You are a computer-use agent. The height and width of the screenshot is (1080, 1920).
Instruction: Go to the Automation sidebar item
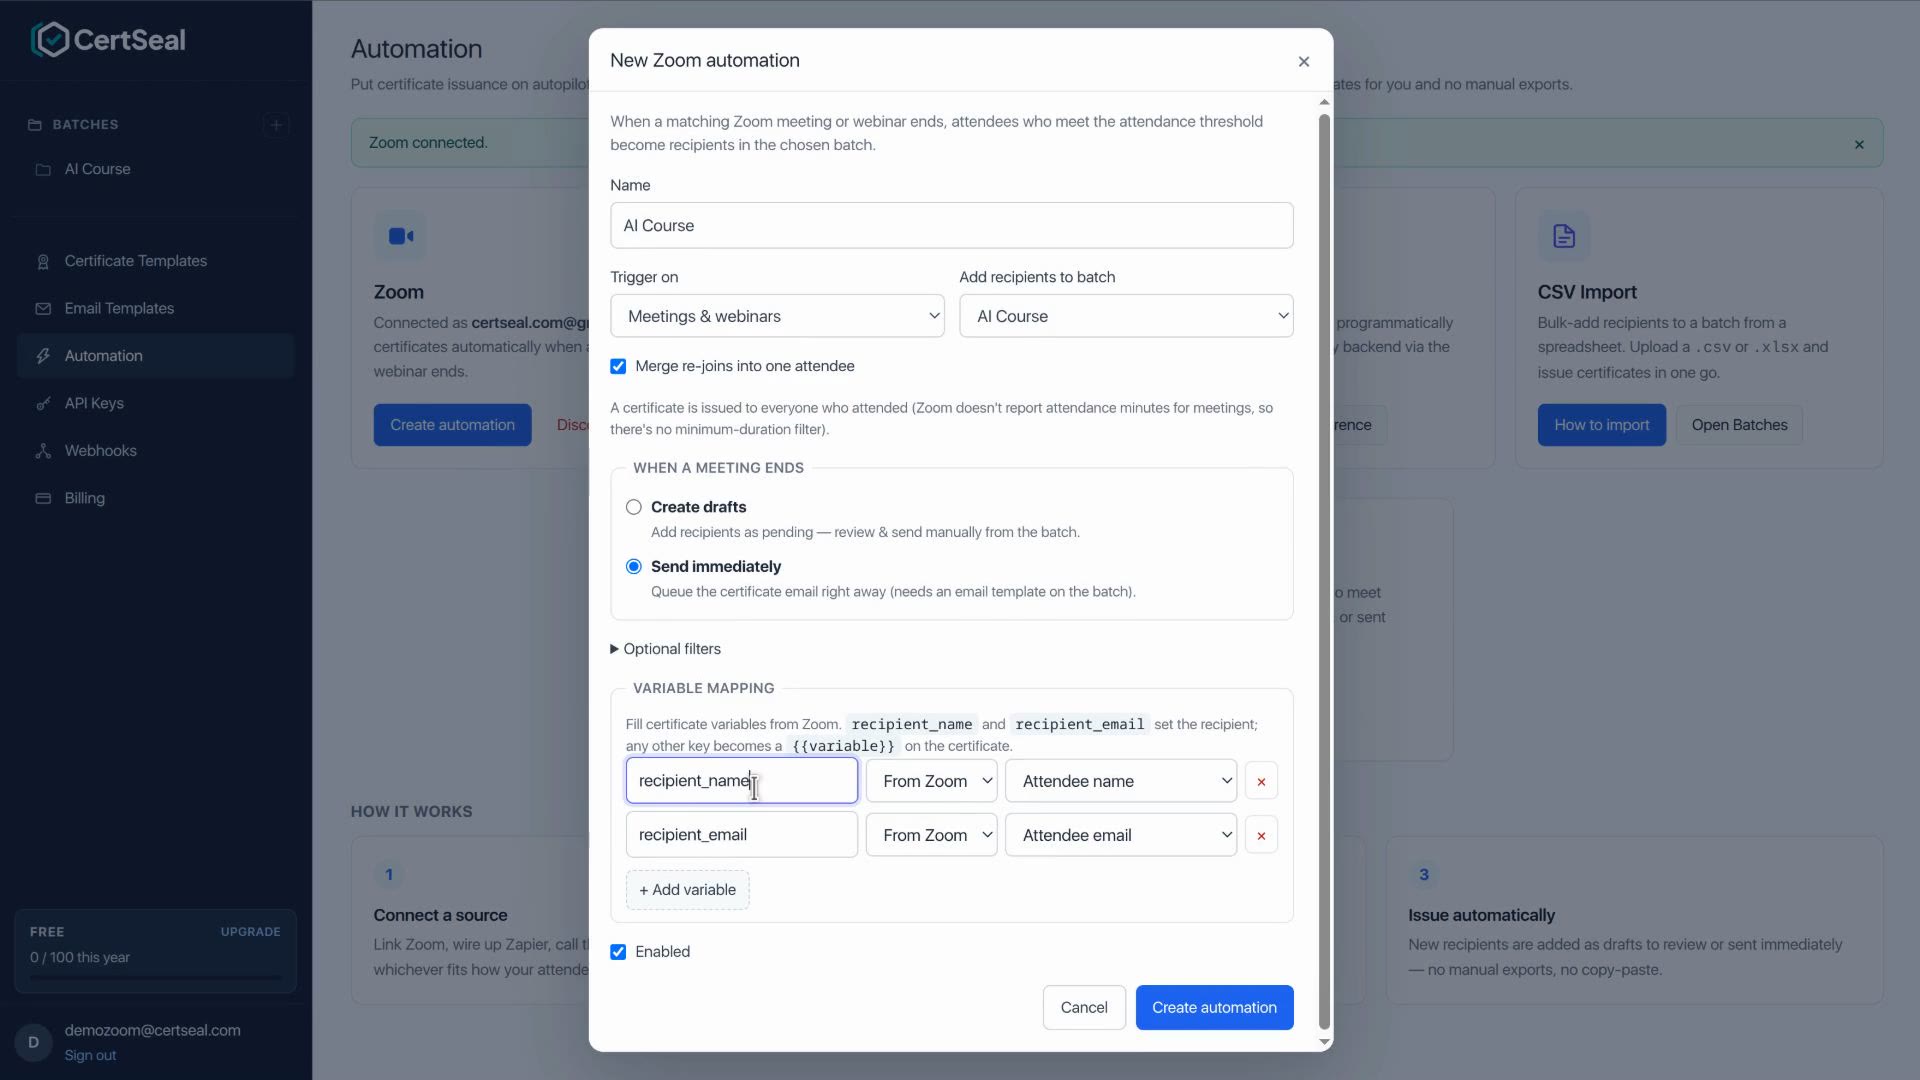tap(155, 356)
